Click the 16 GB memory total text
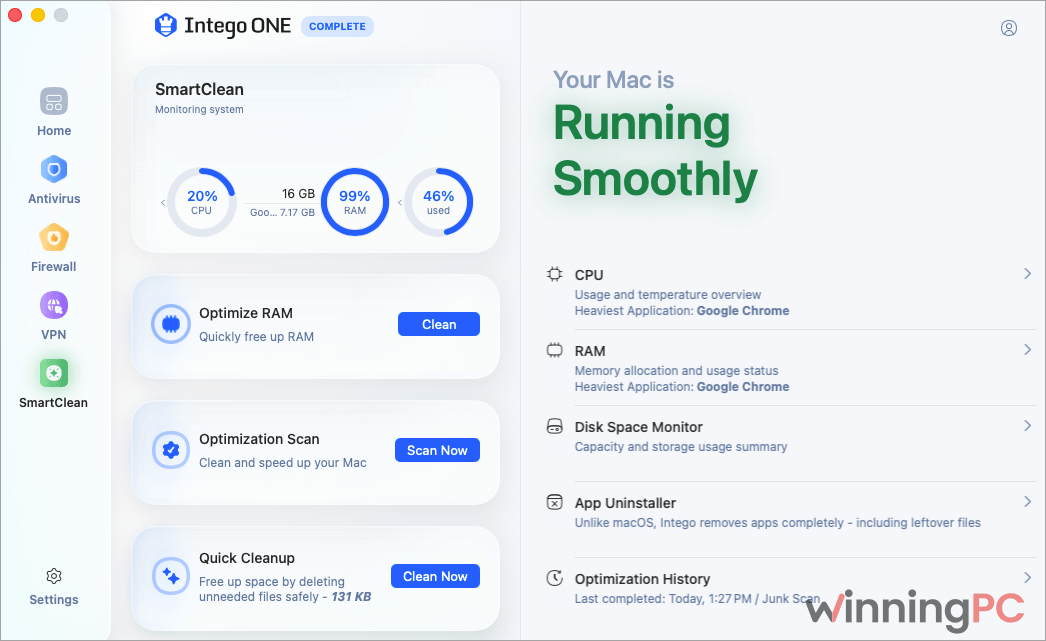Image resolution: width=1046 pixels, height=641 pixels. (298, 193)
